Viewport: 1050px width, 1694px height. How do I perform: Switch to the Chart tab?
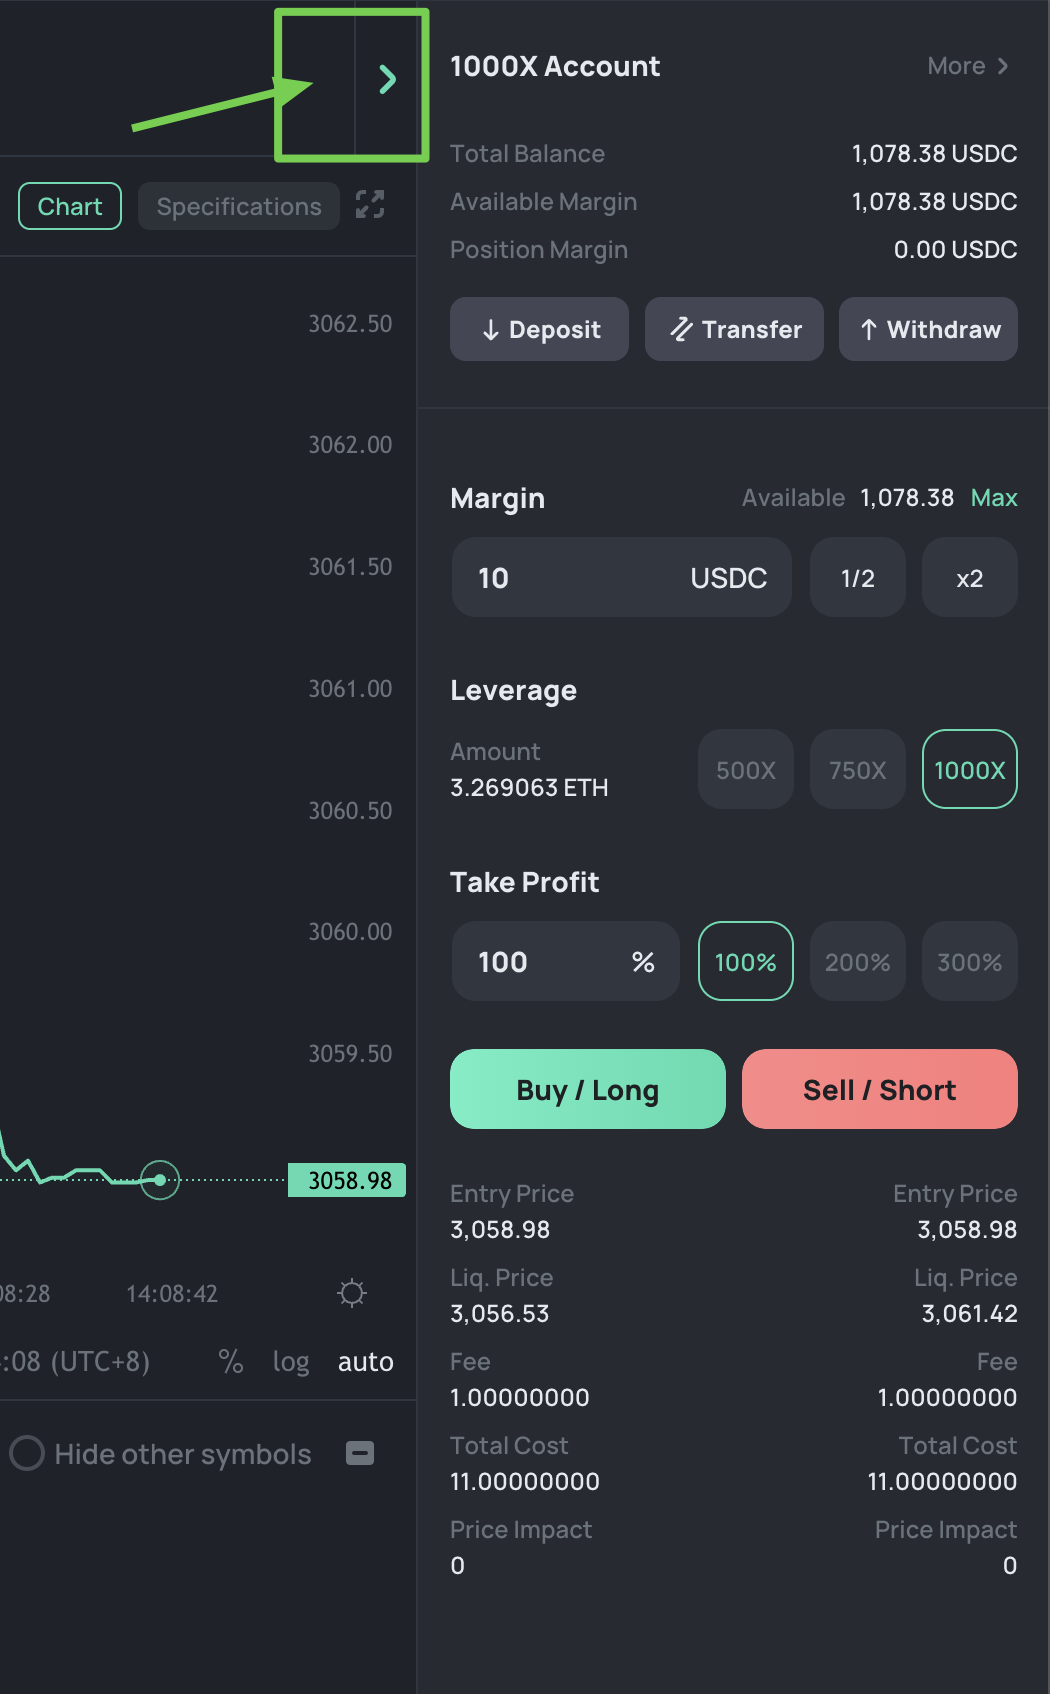(70, 206)
